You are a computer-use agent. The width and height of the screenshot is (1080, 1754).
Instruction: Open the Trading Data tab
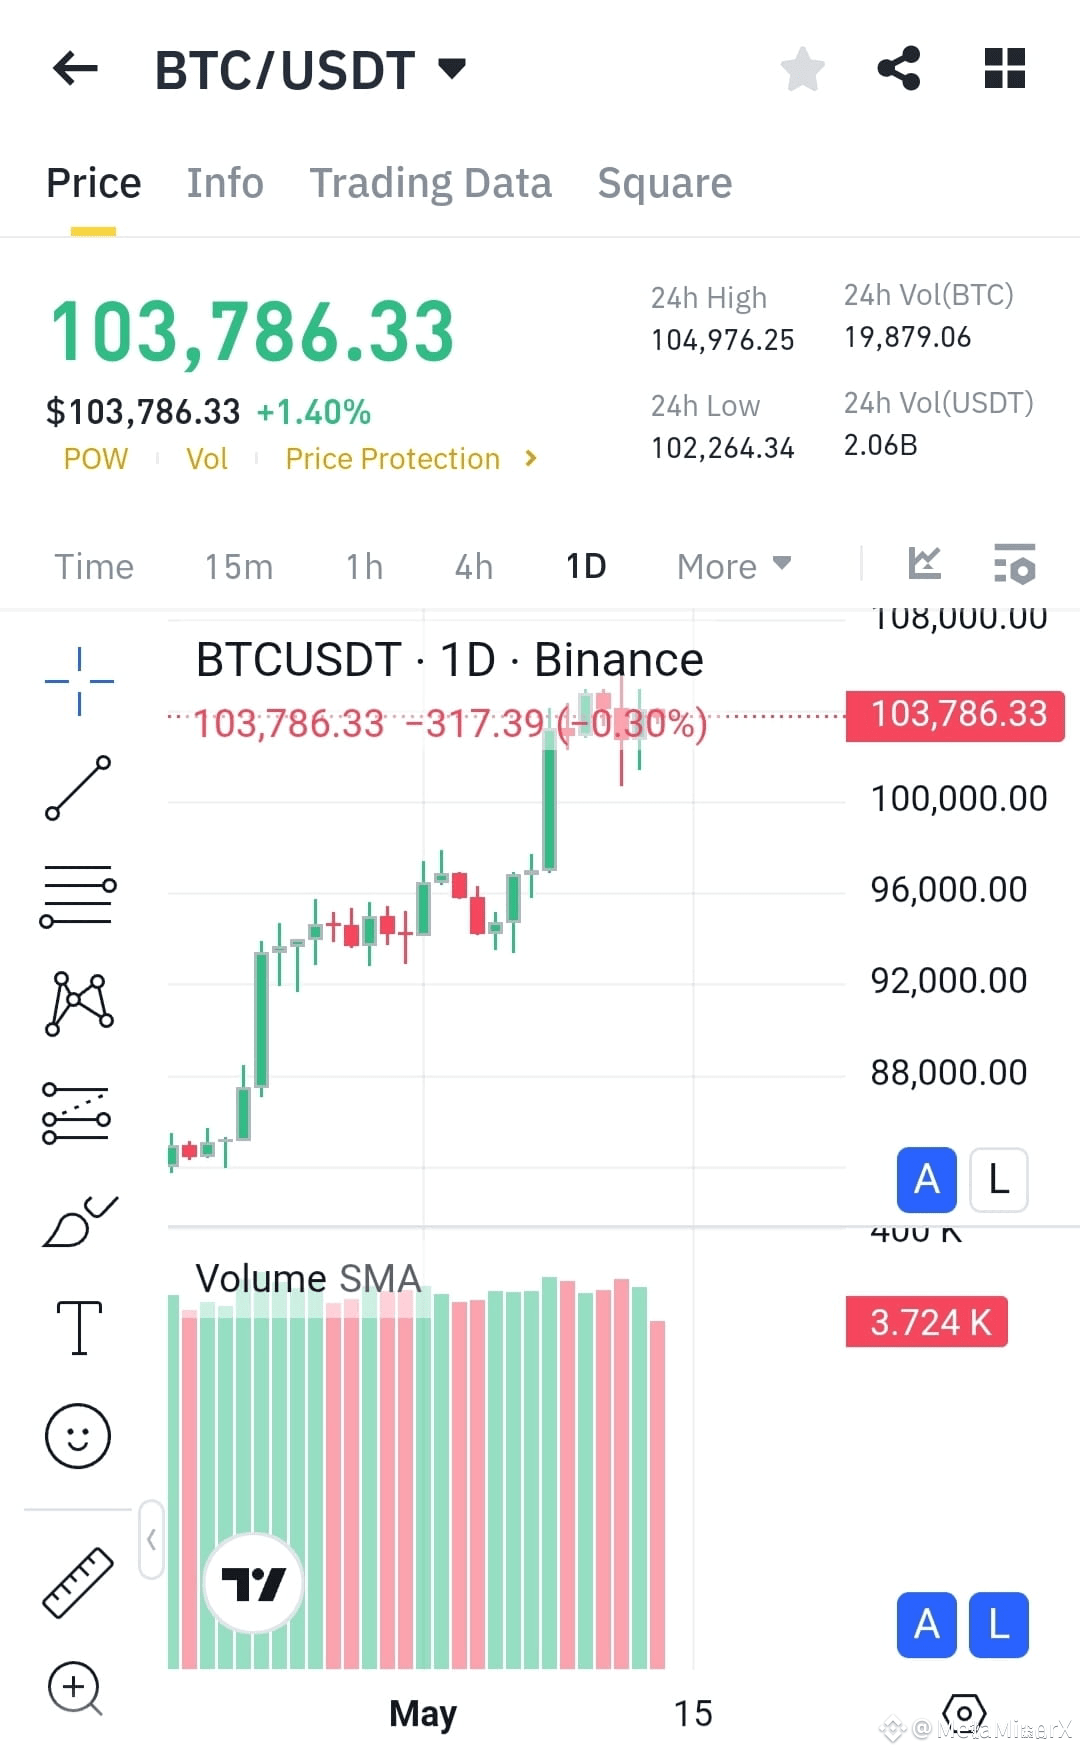pyautogui.click(x=430, y=184)
